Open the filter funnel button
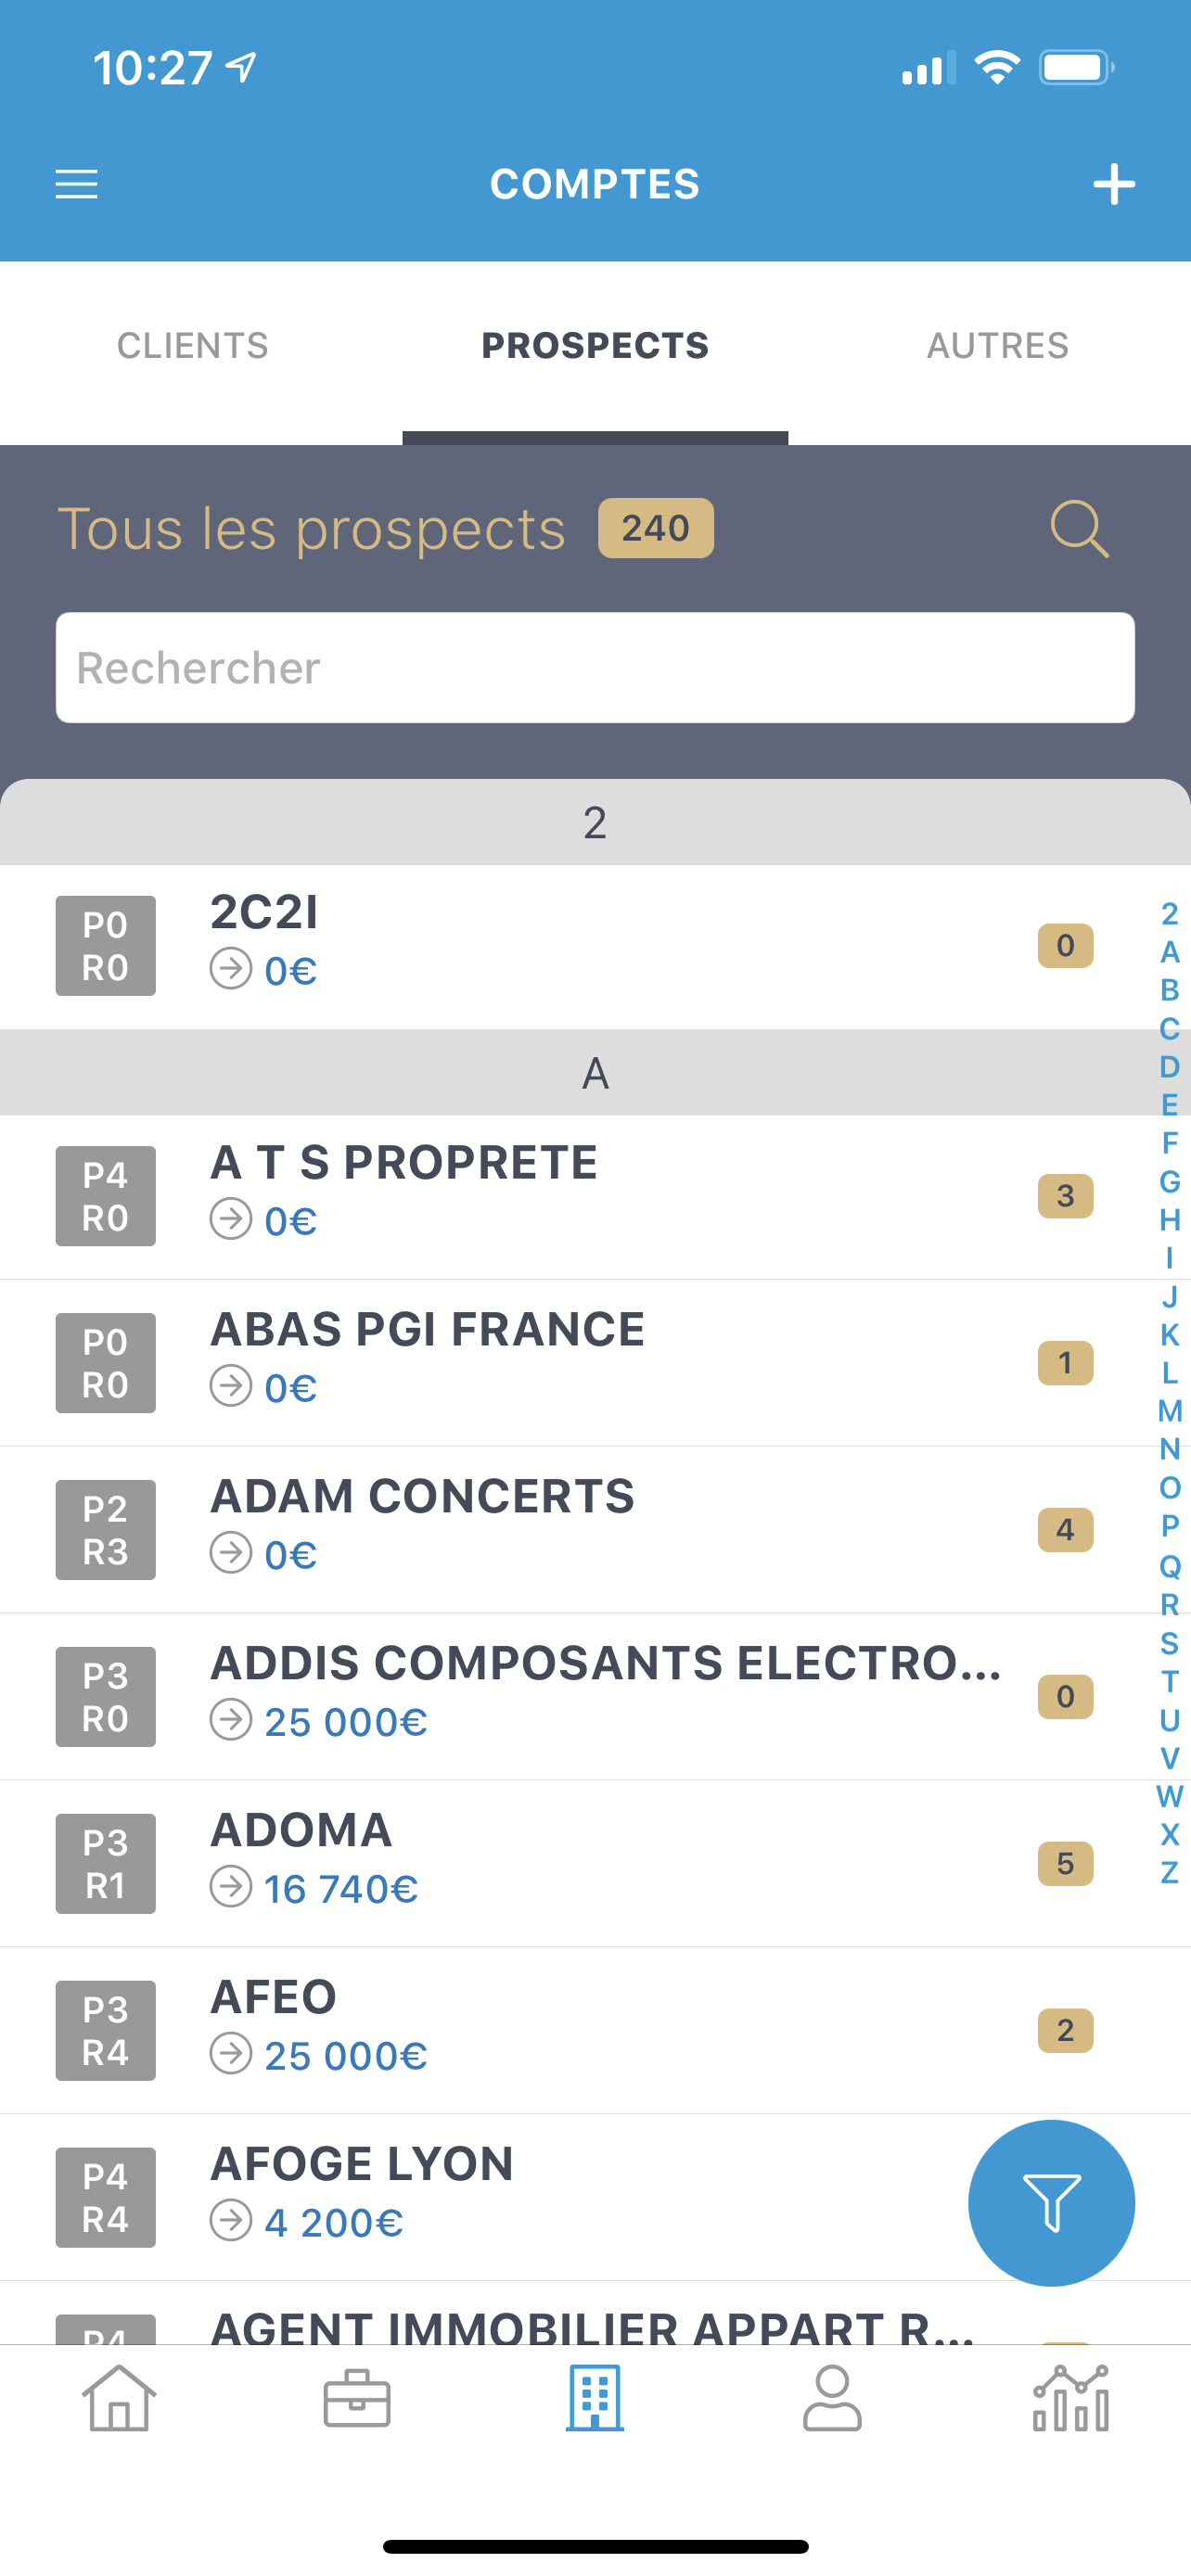Image resolution: width=1191 pixels, height=2576 pixels. (1050, 2202)
